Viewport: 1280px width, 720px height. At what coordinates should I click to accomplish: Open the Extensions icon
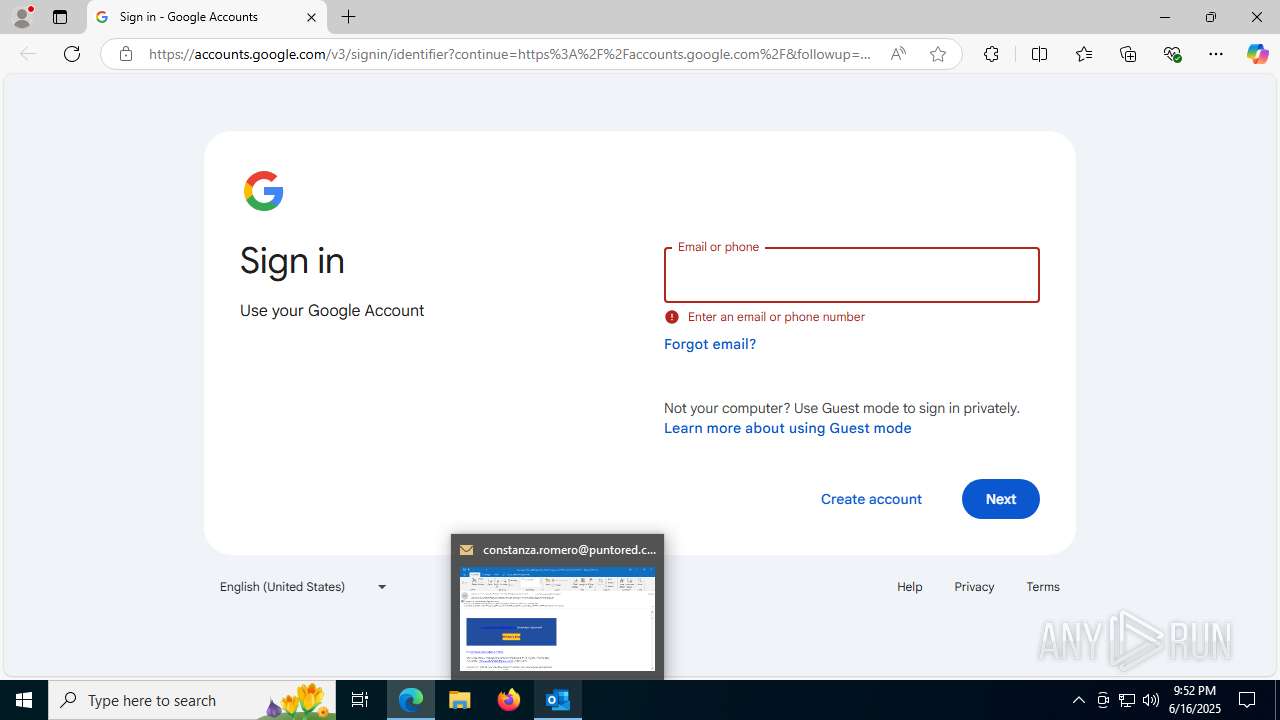(991, 54)
